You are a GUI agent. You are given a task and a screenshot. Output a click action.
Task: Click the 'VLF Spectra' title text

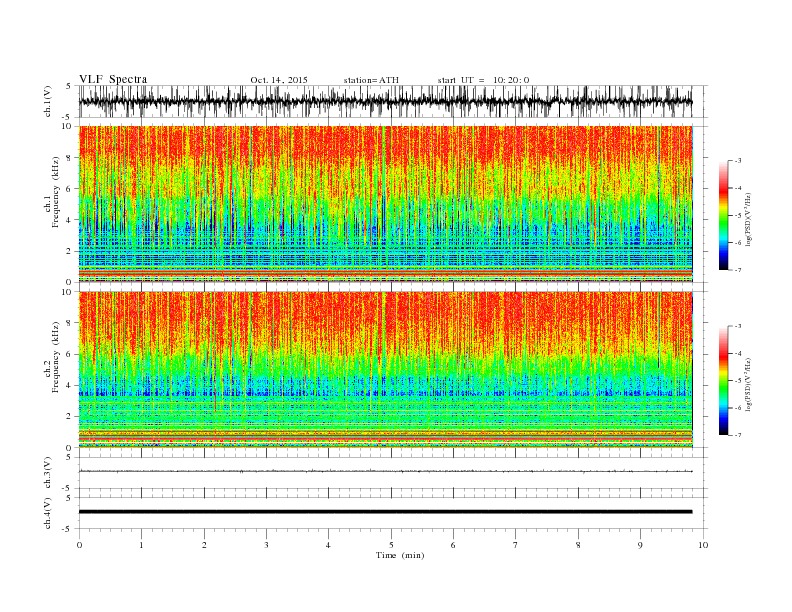tap(113, 79)
